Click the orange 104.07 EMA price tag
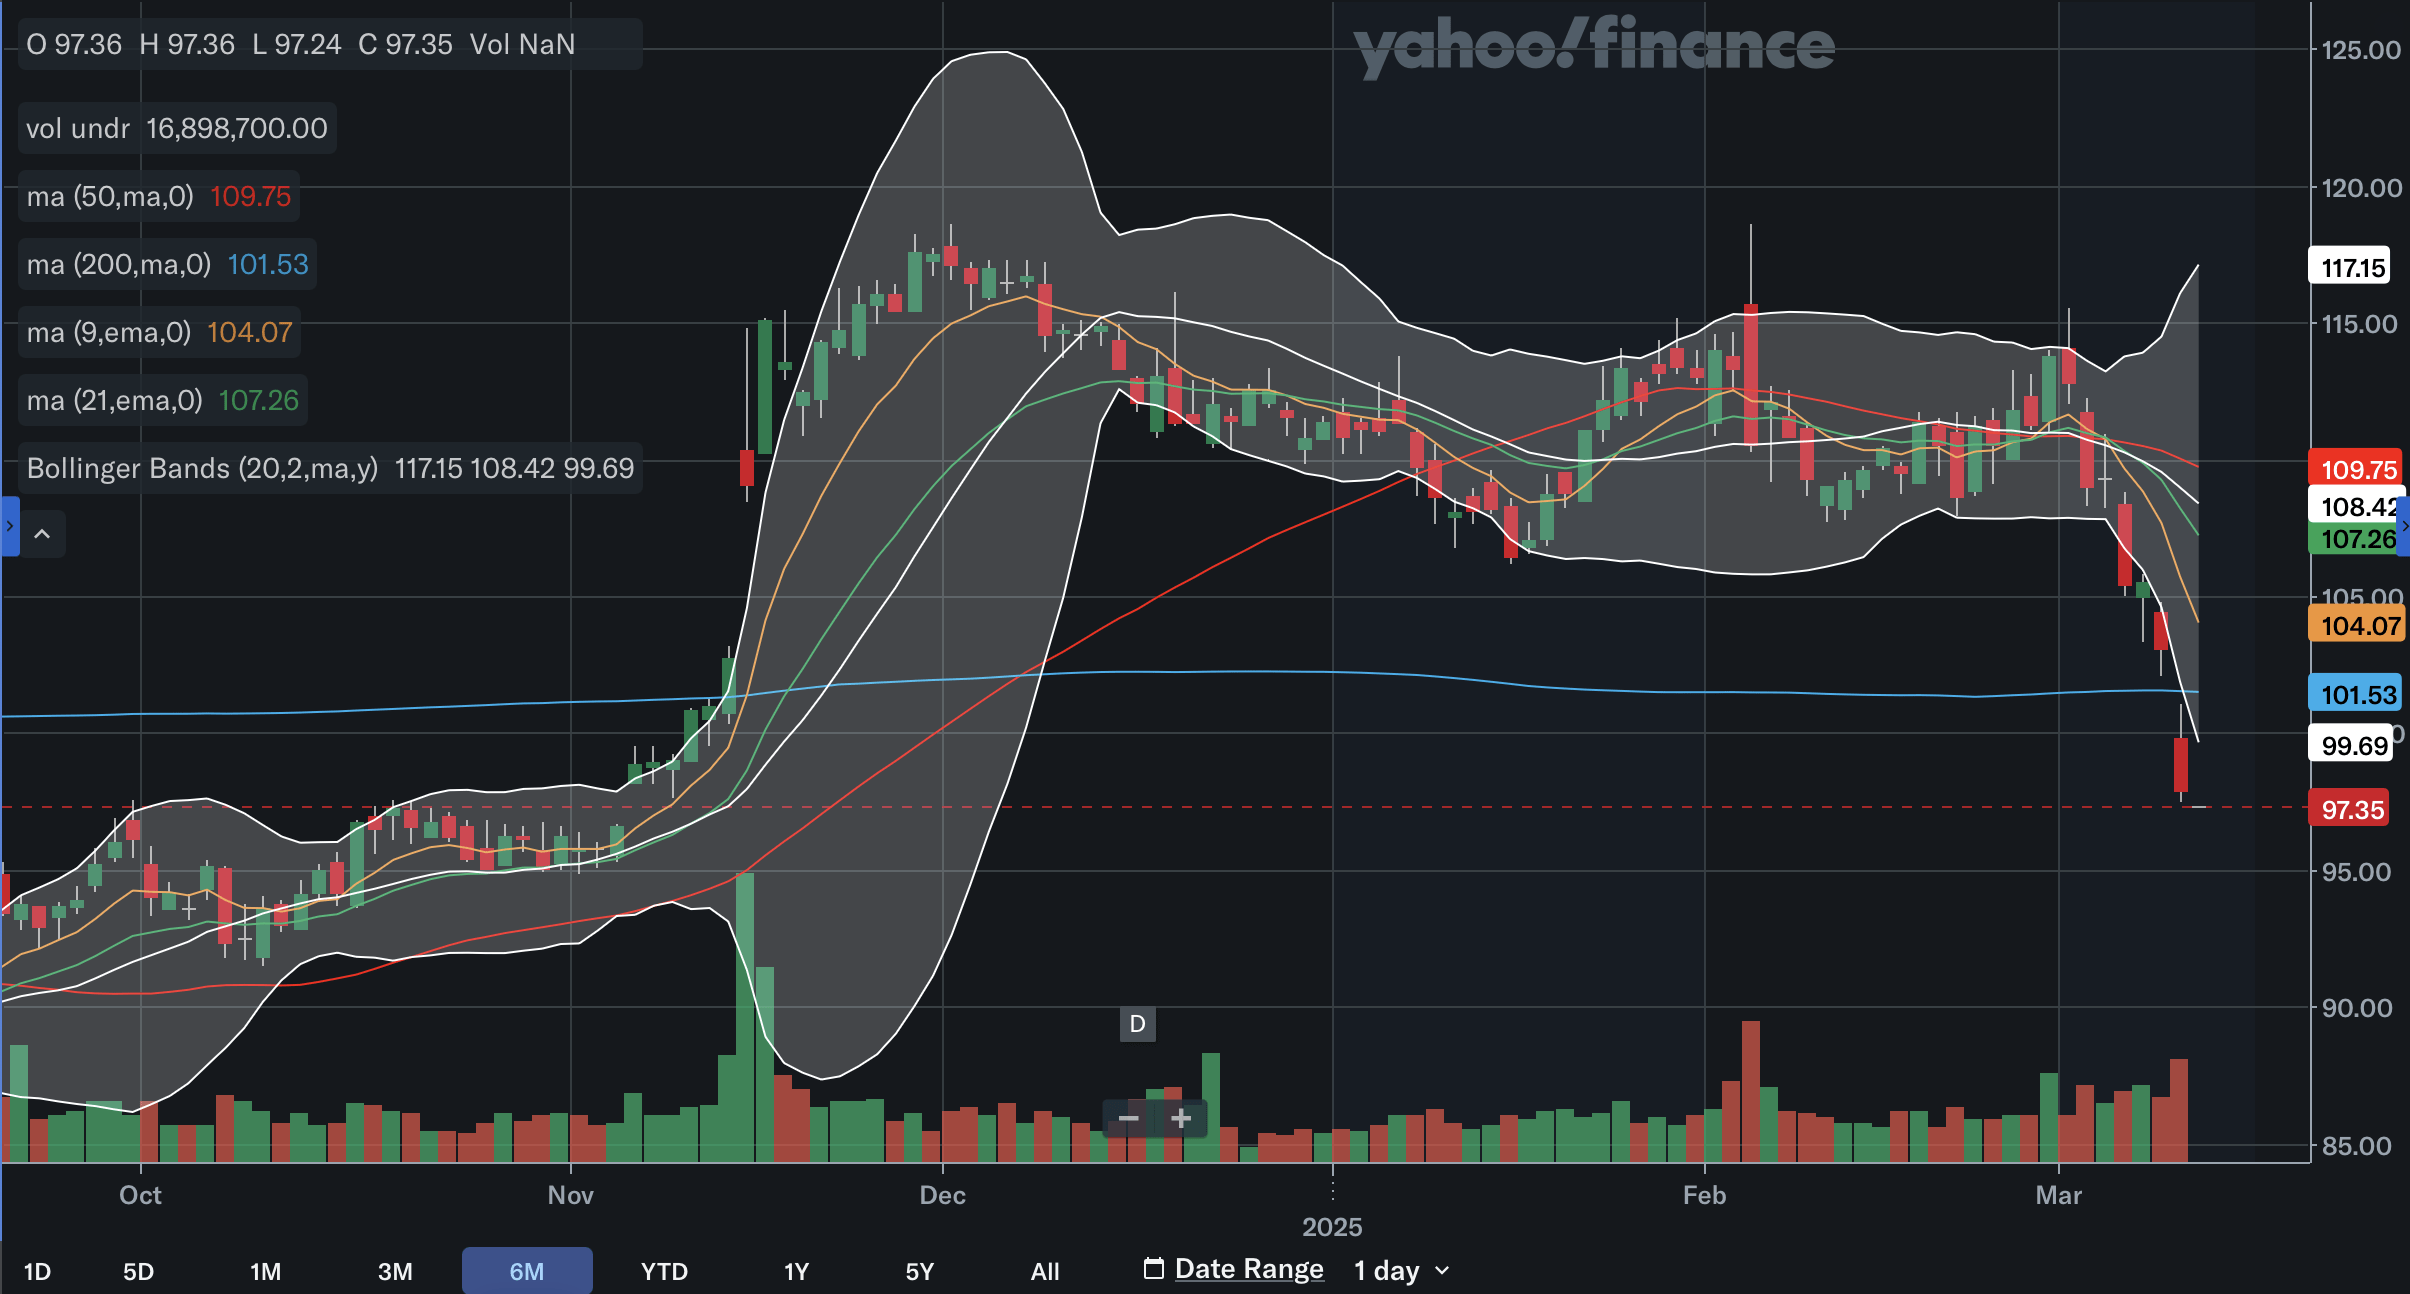This screenshot has width=2410, height=1294. pos(2356,625)
